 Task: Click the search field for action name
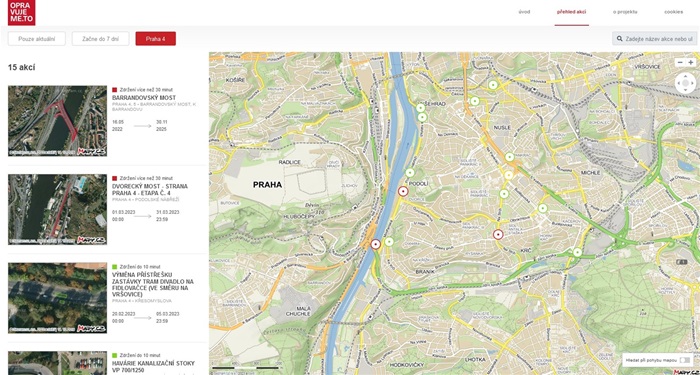pyautogui.click(x=654, y=39)
